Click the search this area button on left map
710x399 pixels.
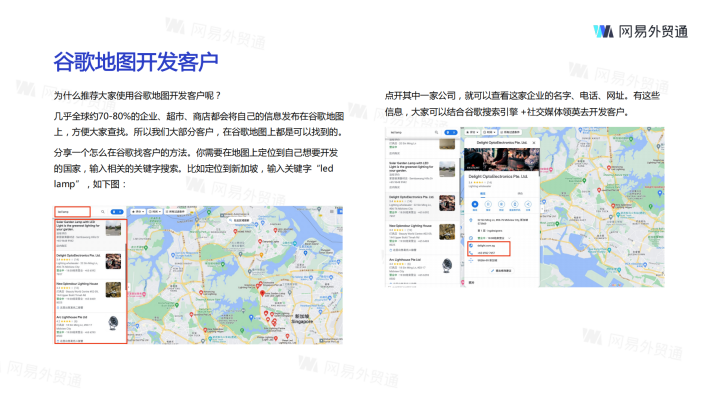[240, 221]
